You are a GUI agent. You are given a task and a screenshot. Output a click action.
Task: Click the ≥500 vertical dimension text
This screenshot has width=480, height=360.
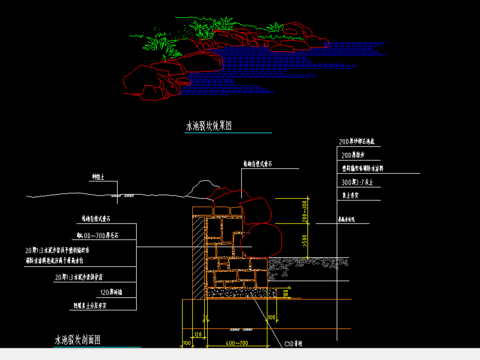[304, 241]
